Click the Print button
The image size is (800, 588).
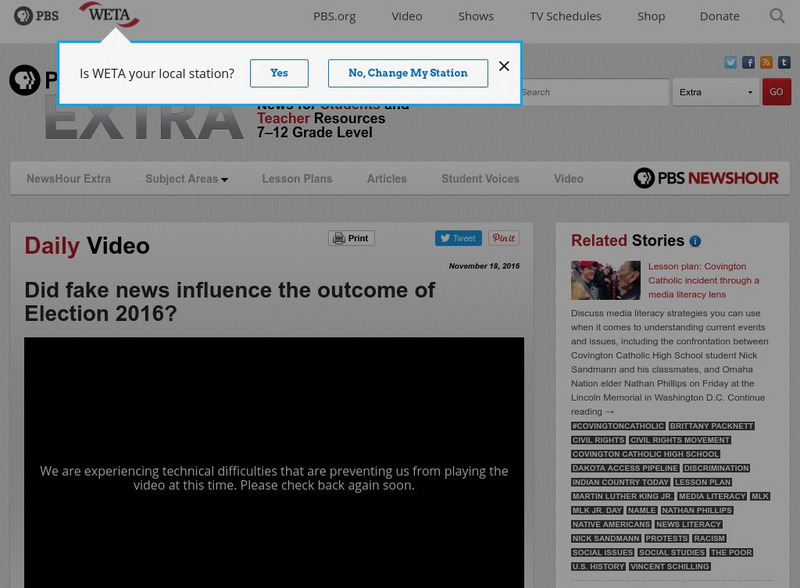pyautogui.click(x=351, y=238)
